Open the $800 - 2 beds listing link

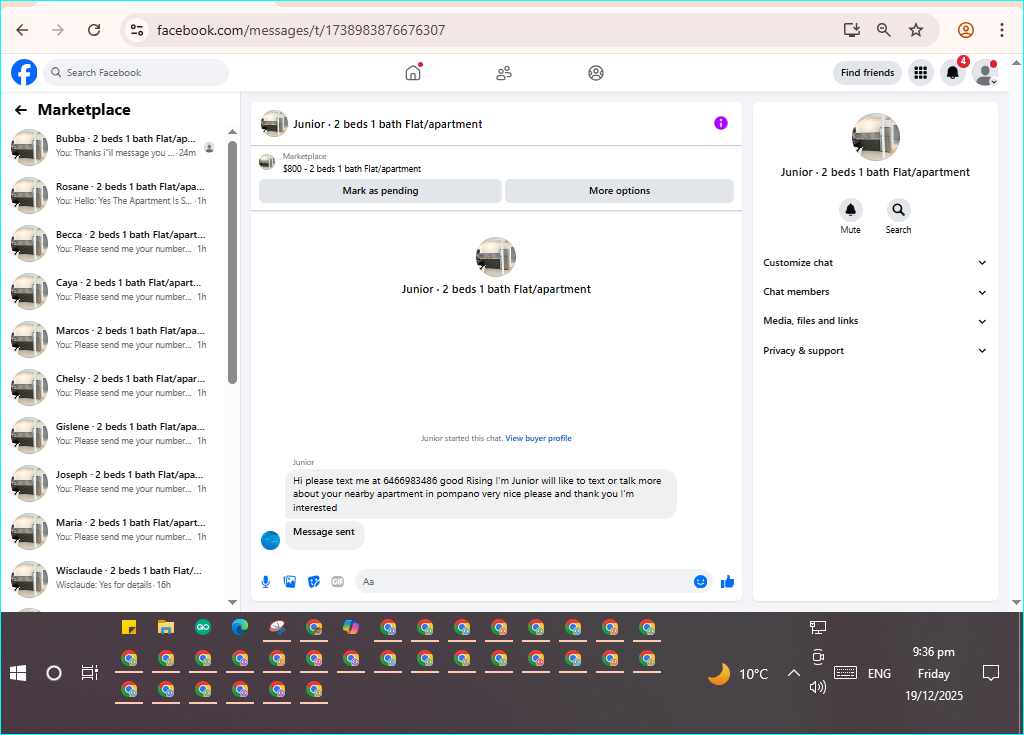click(x=352, y=169)
